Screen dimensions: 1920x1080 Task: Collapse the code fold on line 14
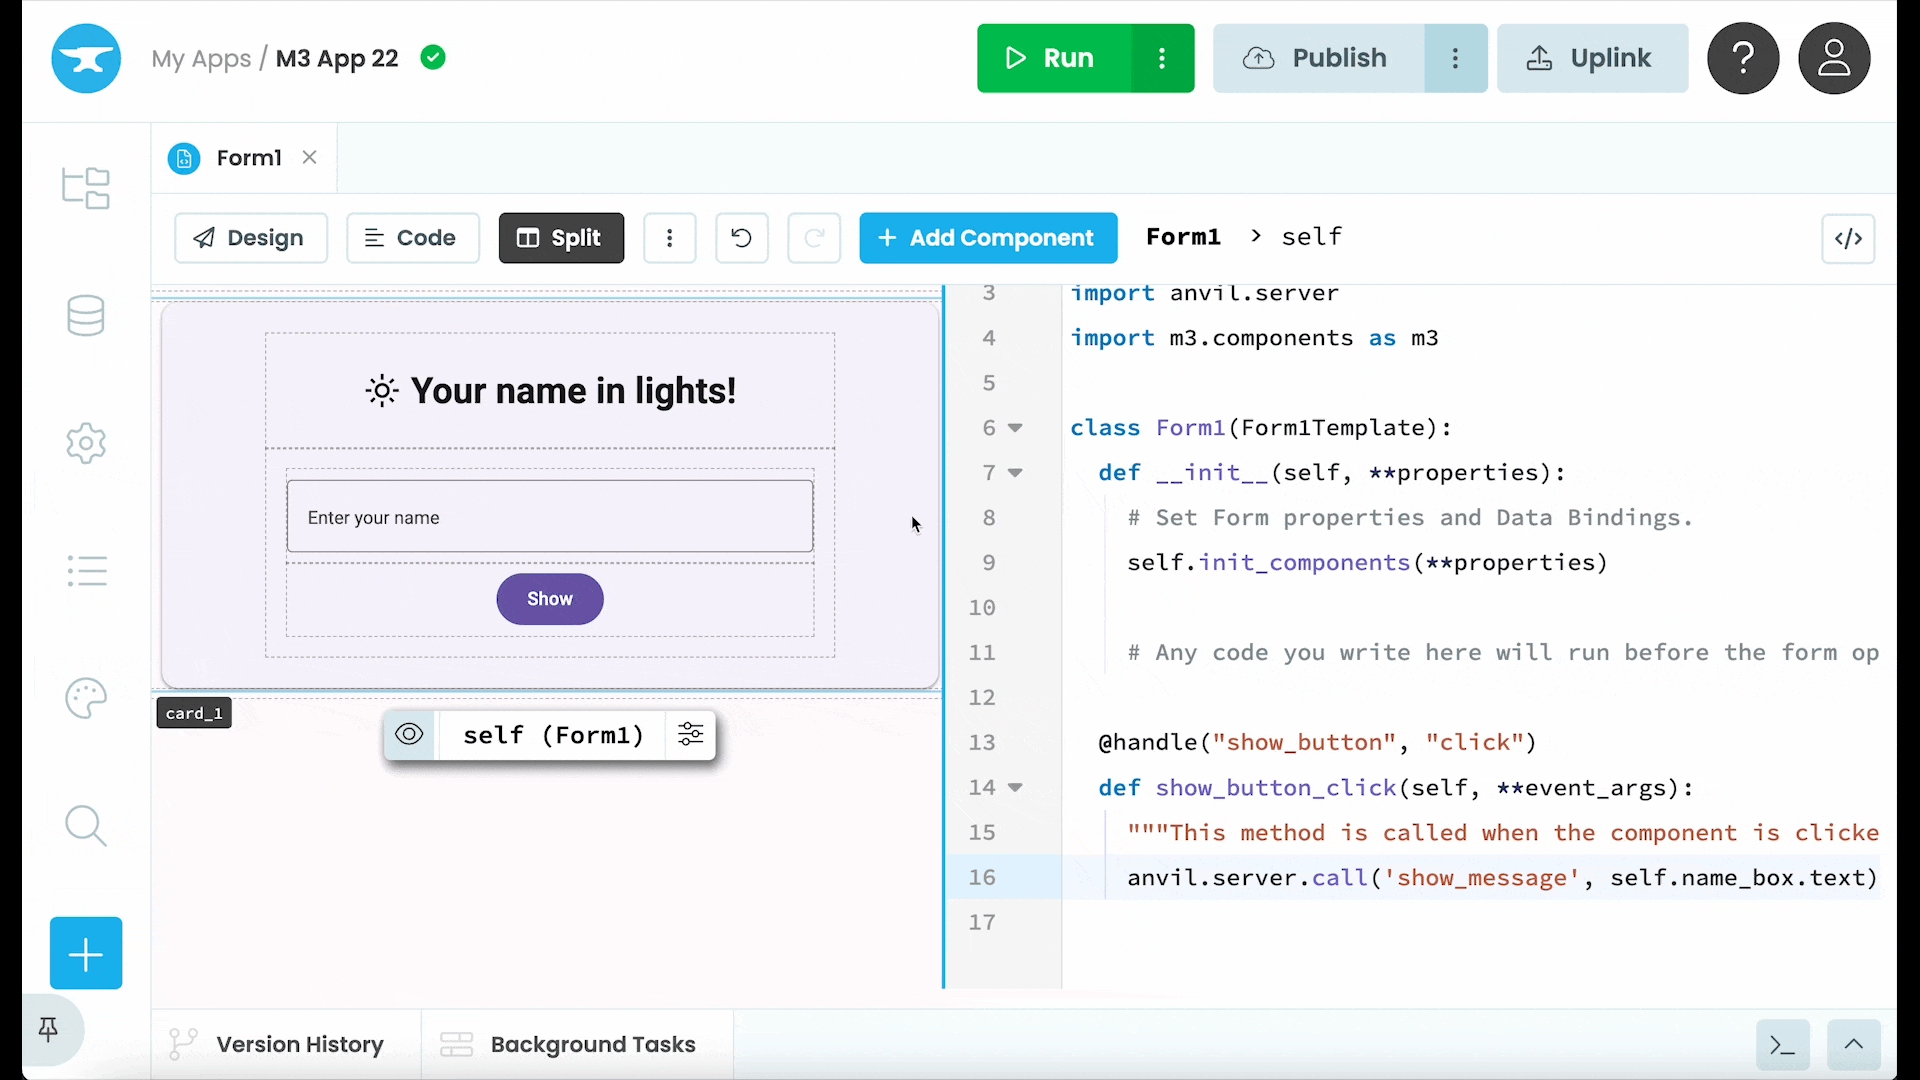pos(1016,788)
